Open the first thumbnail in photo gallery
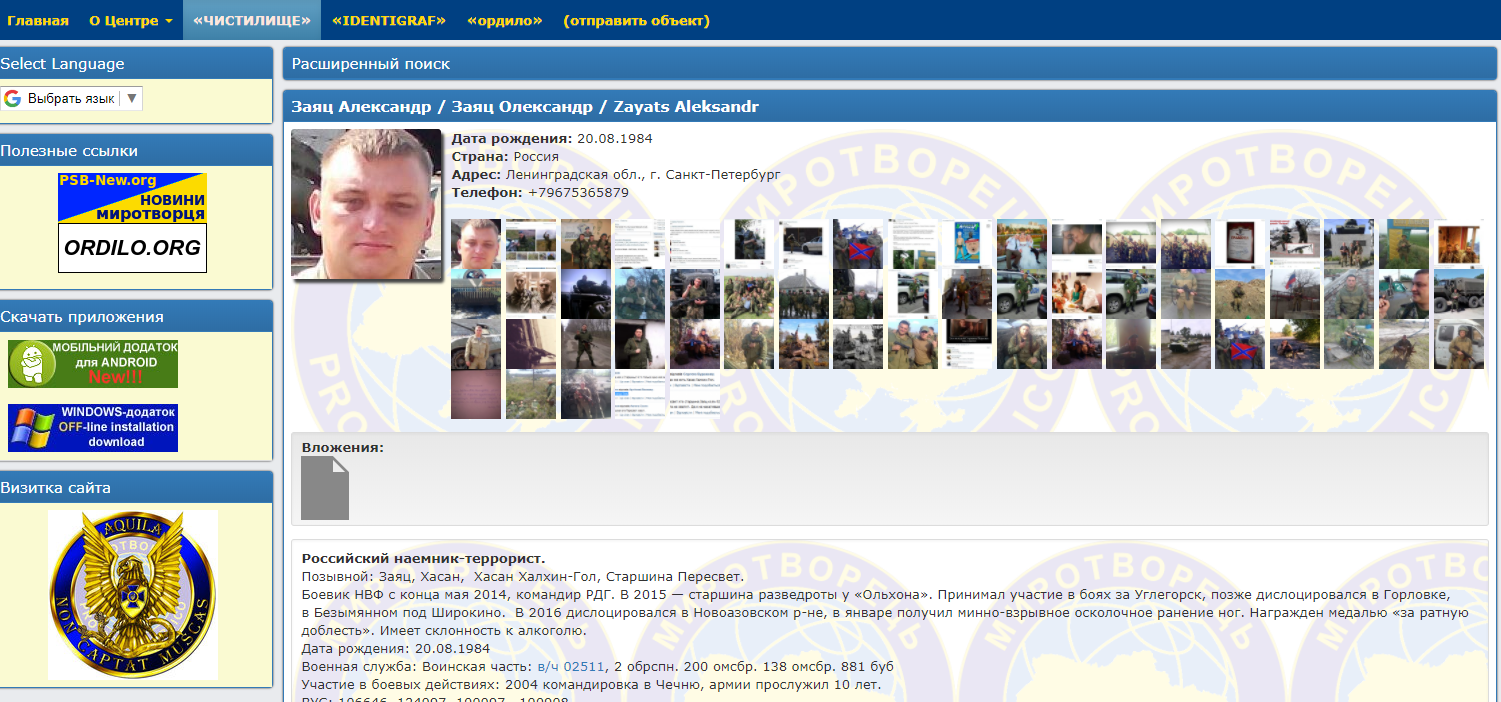Screen dimensions: 1501x702 coord(476,244)
